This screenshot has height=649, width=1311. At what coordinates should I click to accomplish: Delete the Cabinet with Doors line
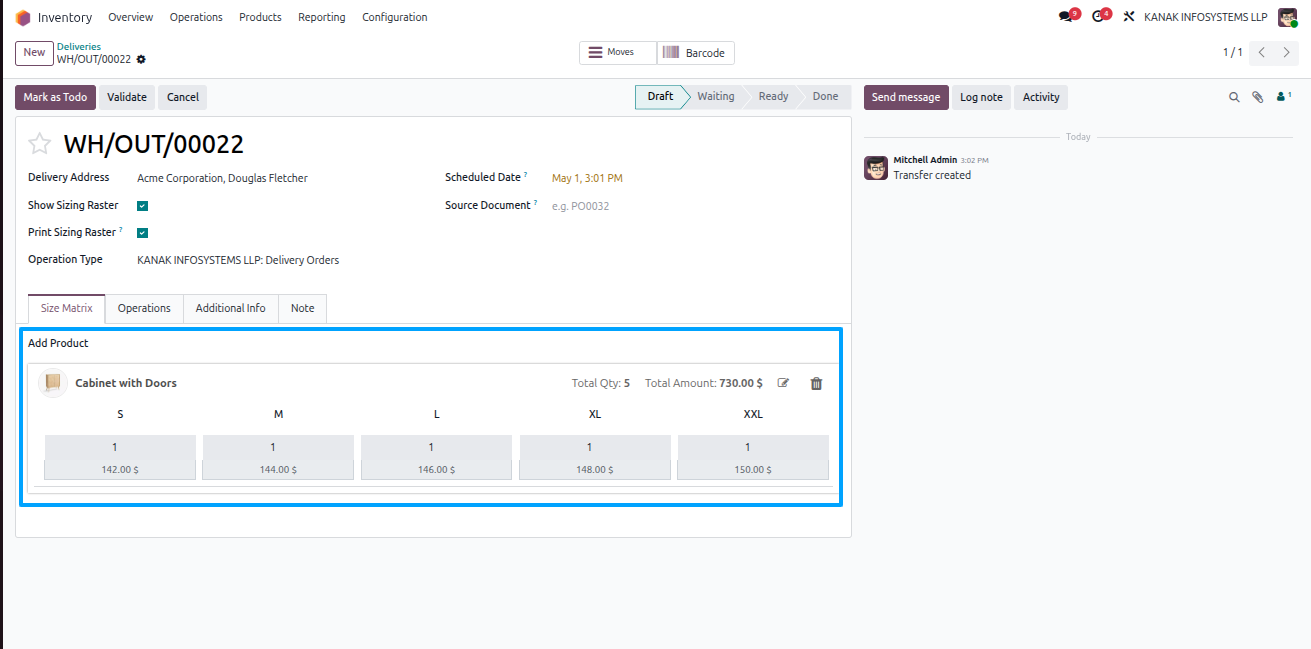[816, 383]
